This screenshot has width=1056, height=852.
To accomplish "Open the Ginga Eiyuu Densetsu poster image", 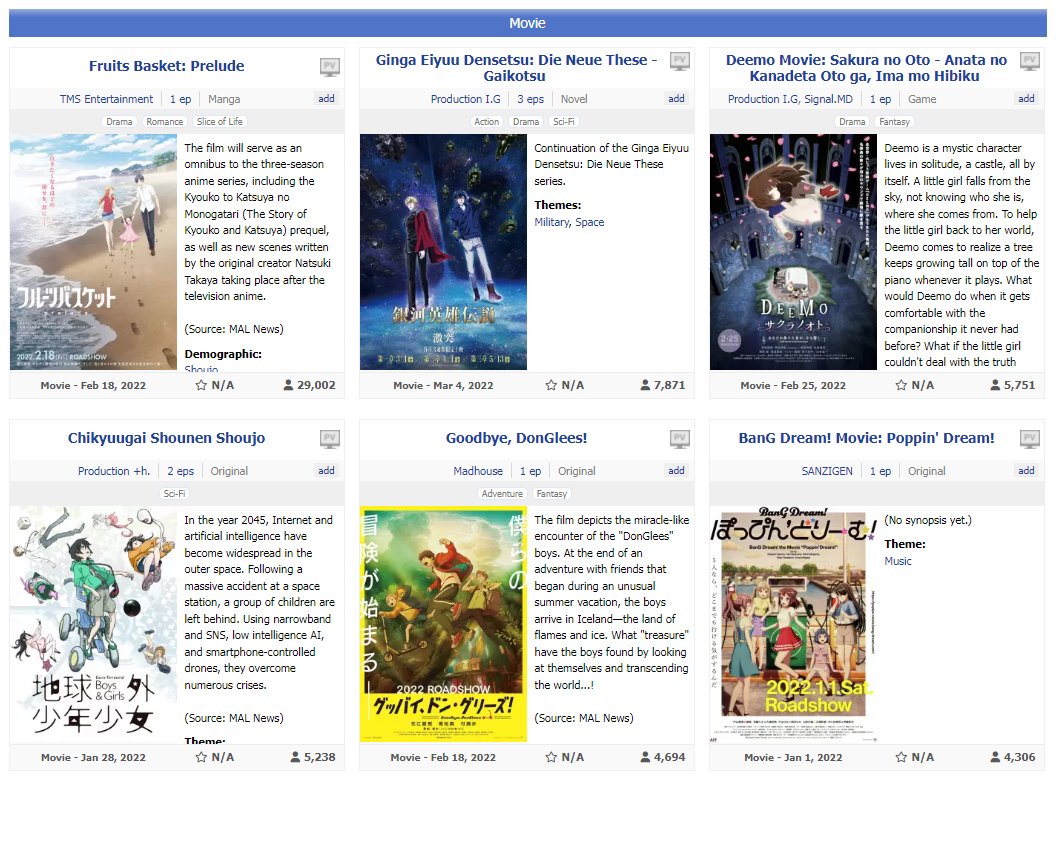I will click(443, 252).
